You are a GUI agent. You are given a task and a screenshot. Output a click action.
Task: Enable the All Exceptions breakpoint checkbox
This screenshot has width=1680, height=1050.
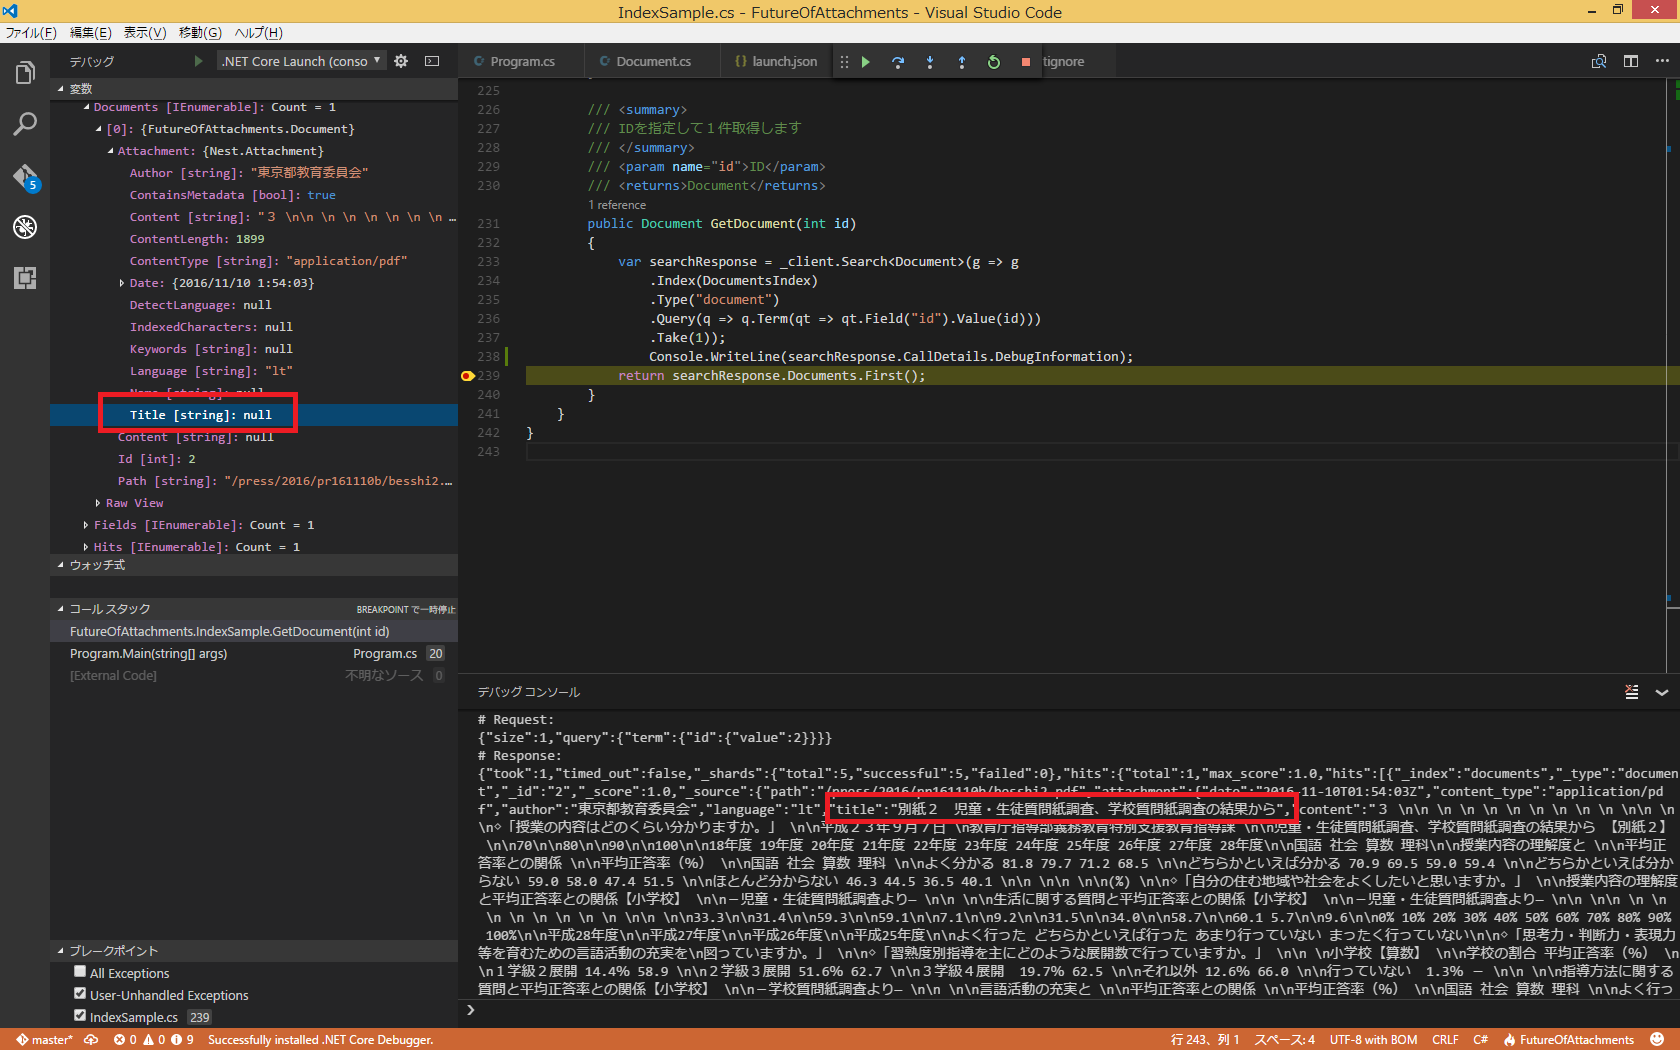[x=80, y=972]
